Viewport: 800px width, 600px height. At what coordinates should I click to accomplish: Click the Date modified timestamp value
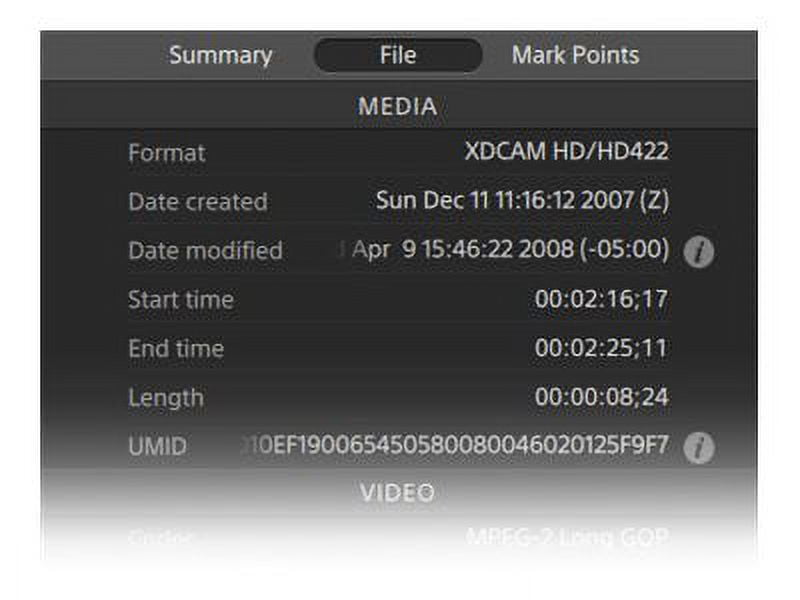510,249
